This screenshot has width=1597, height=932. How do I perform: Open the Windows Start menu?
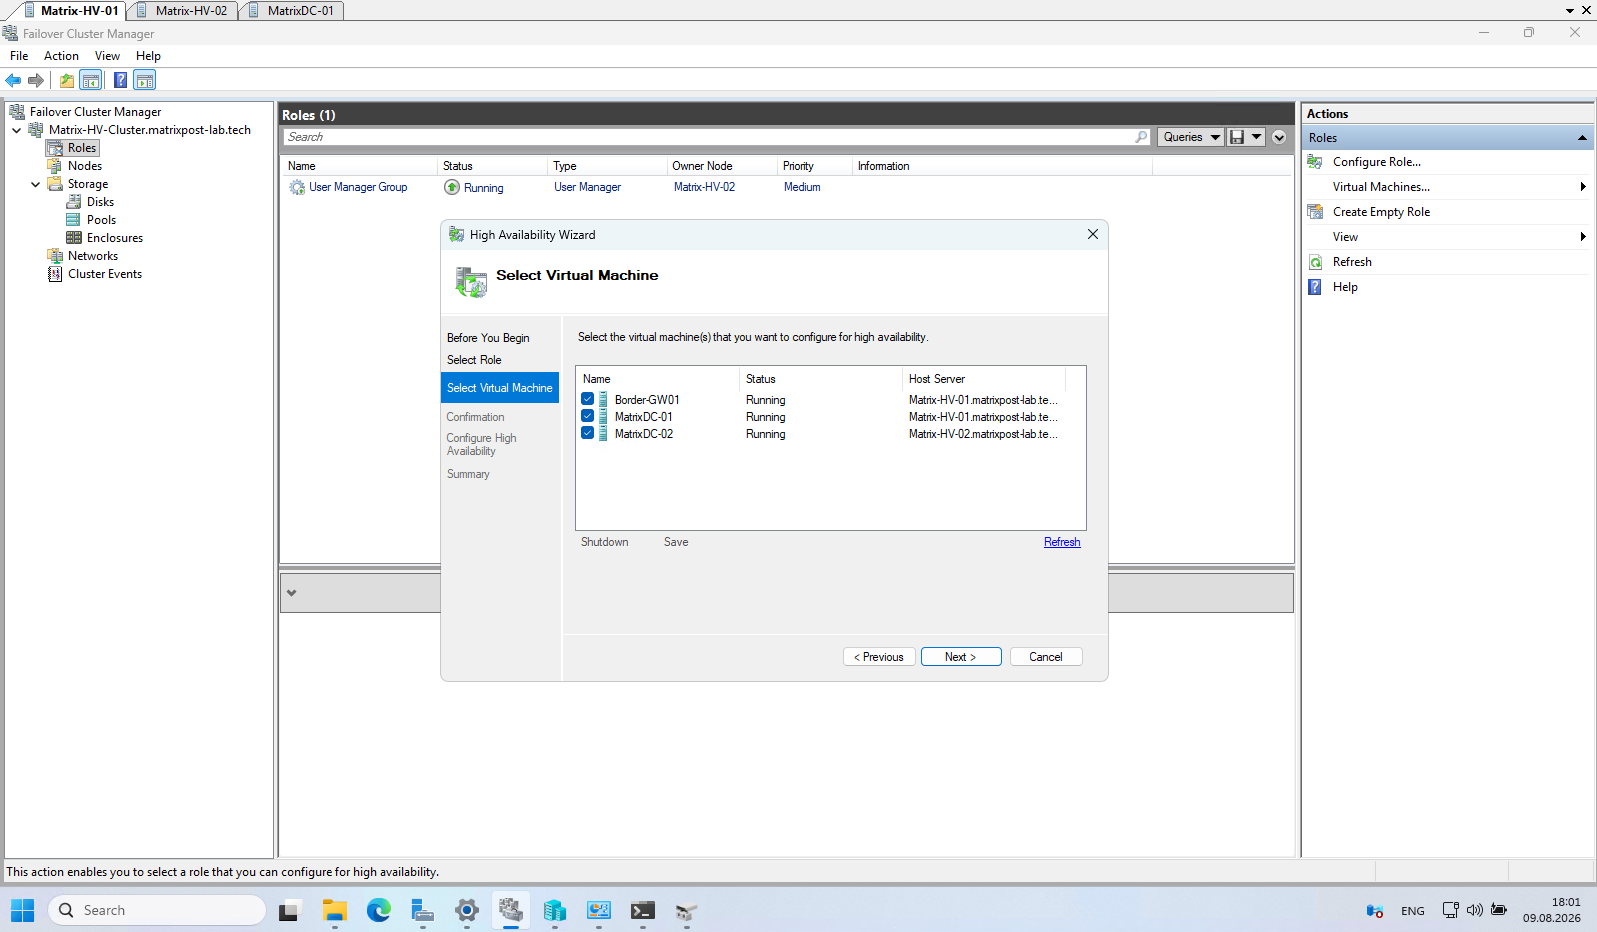coord(22,910)
